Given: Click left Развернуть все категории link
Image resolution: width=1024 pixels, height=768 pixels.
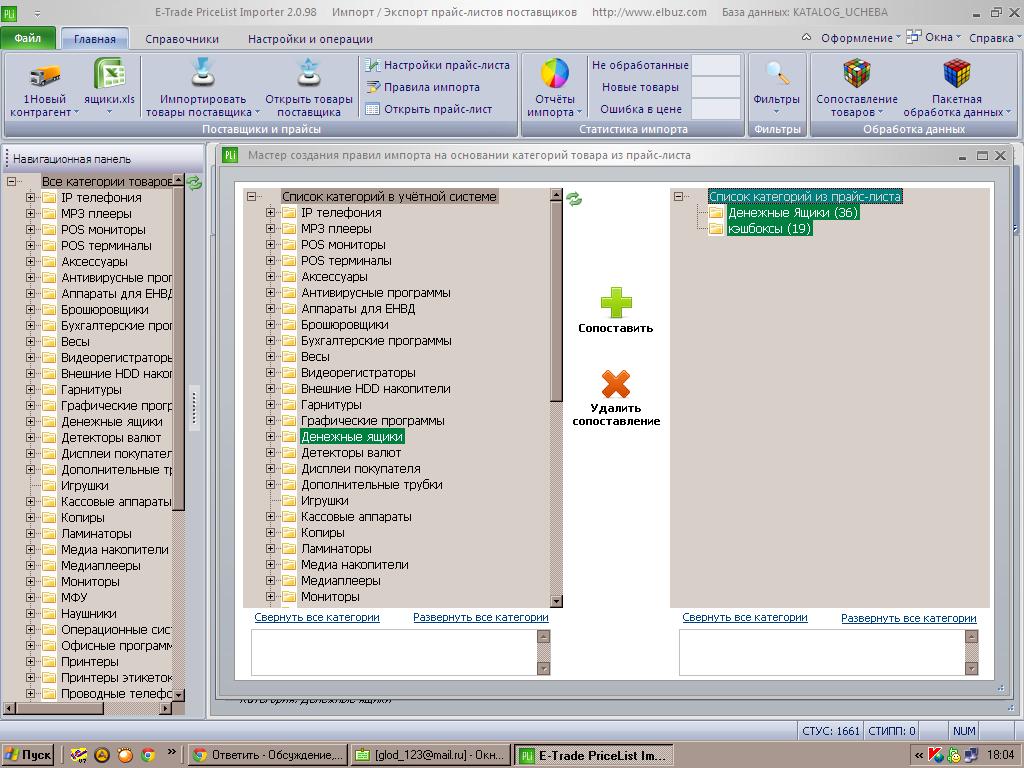Looking at the screenshot, I should 481,617.
